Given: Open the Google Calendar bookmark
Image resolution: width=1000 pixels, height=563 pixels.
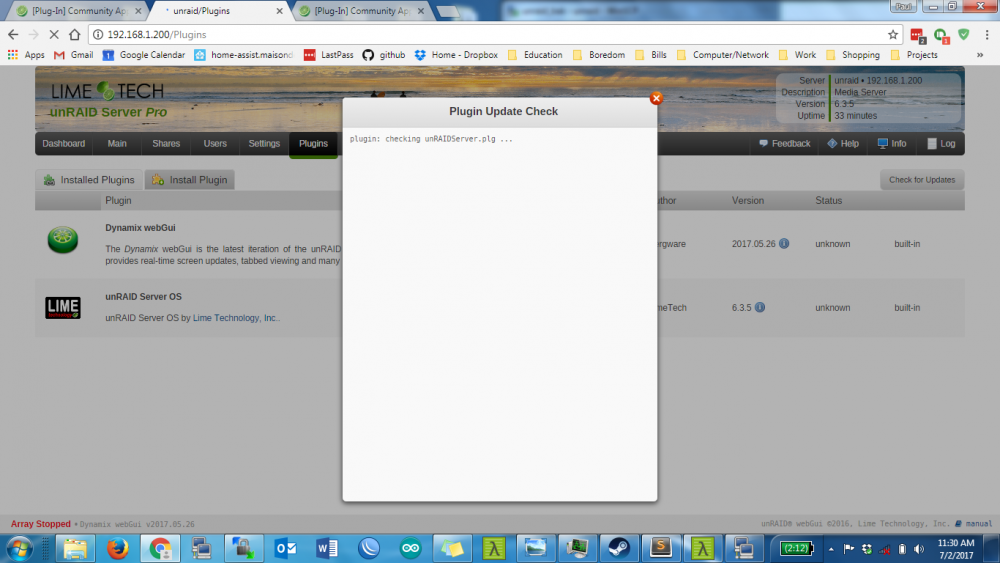Looking at the screenshot, I should 143,55.
